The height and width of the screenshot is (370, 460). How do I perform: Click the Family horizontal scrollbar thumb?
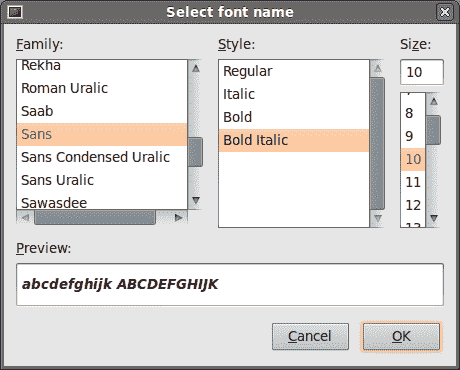(x=95, y=218)
